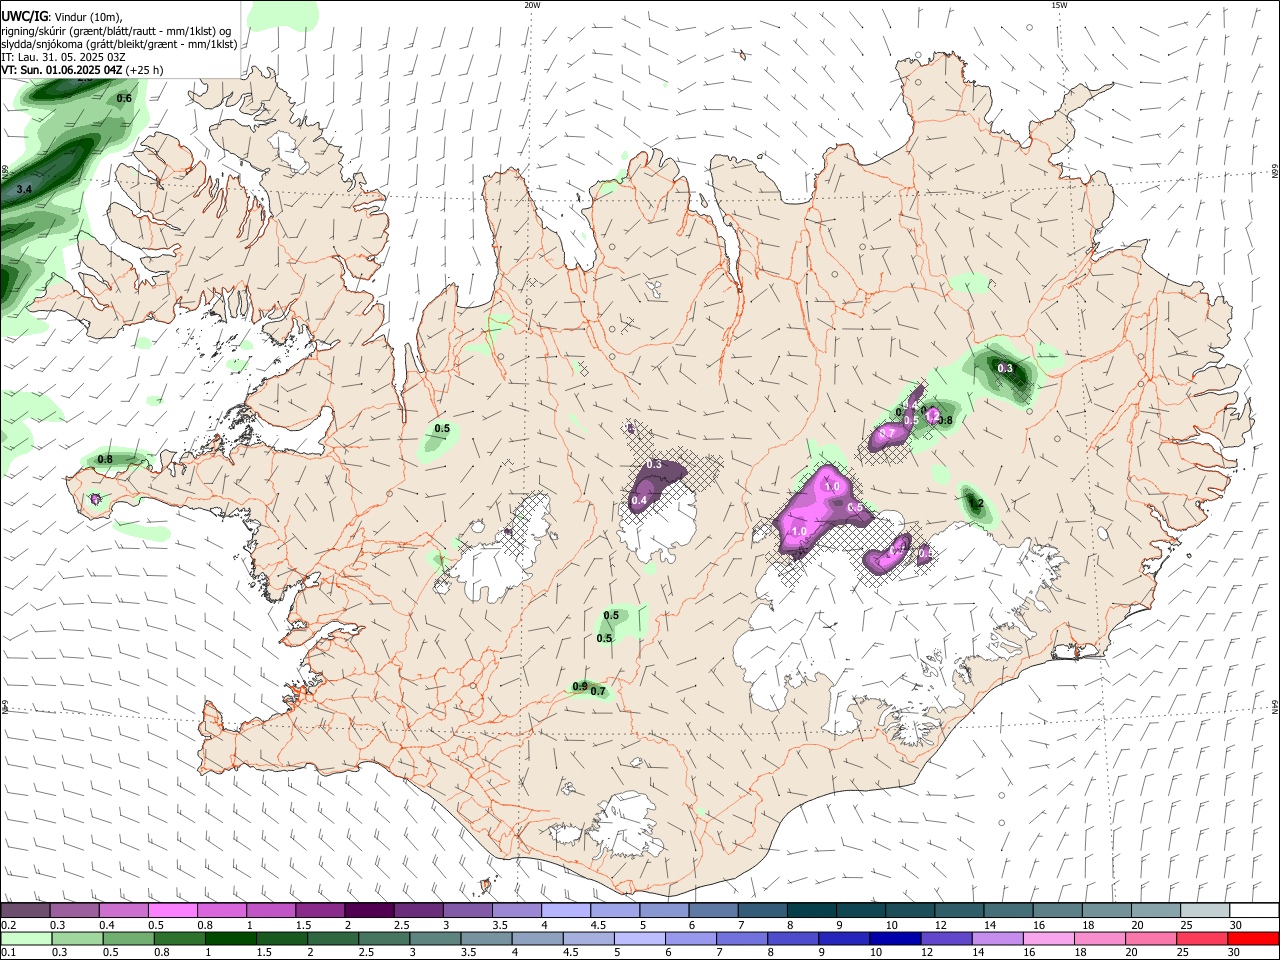1280x960 pixels.
Task: Select the darkest purple 2 swatch in upper legend
Action: point(369,911)
